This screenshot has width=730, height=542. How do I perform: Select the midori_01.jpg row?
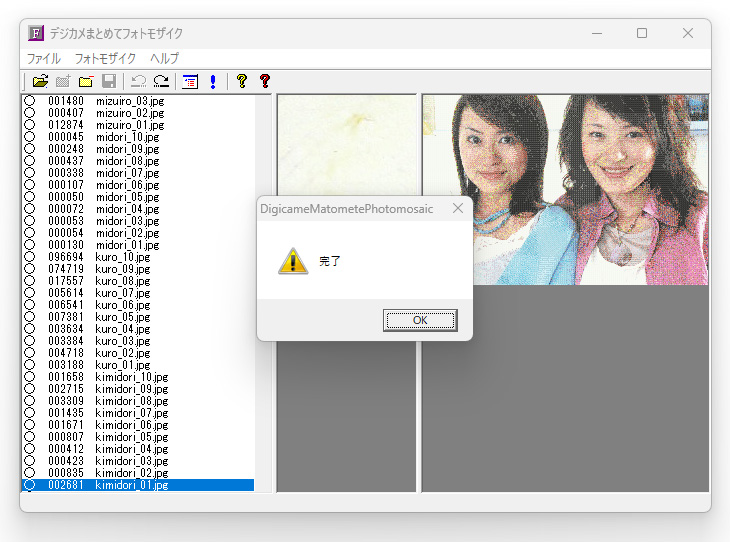138,245
